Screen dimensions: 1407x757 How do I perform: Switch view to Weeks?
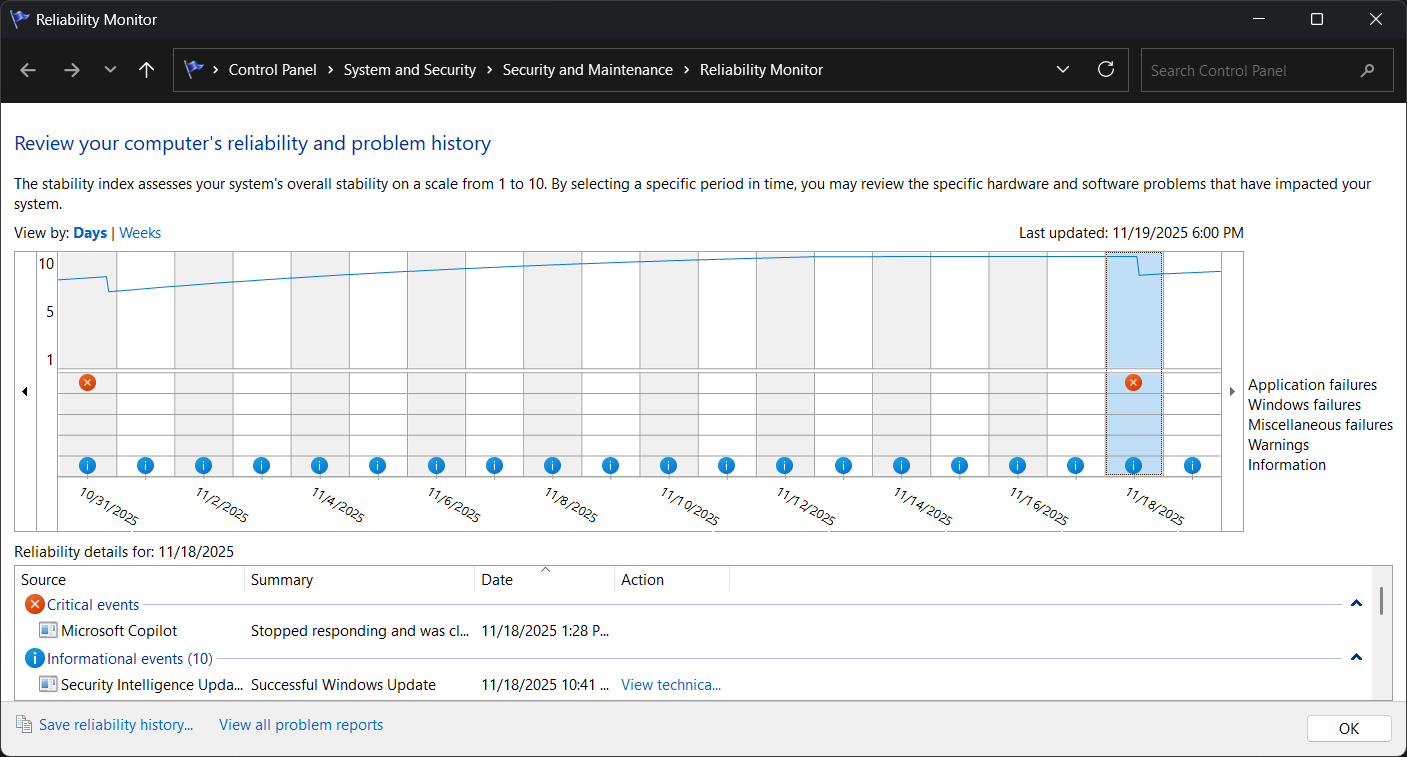coord(140,233)
